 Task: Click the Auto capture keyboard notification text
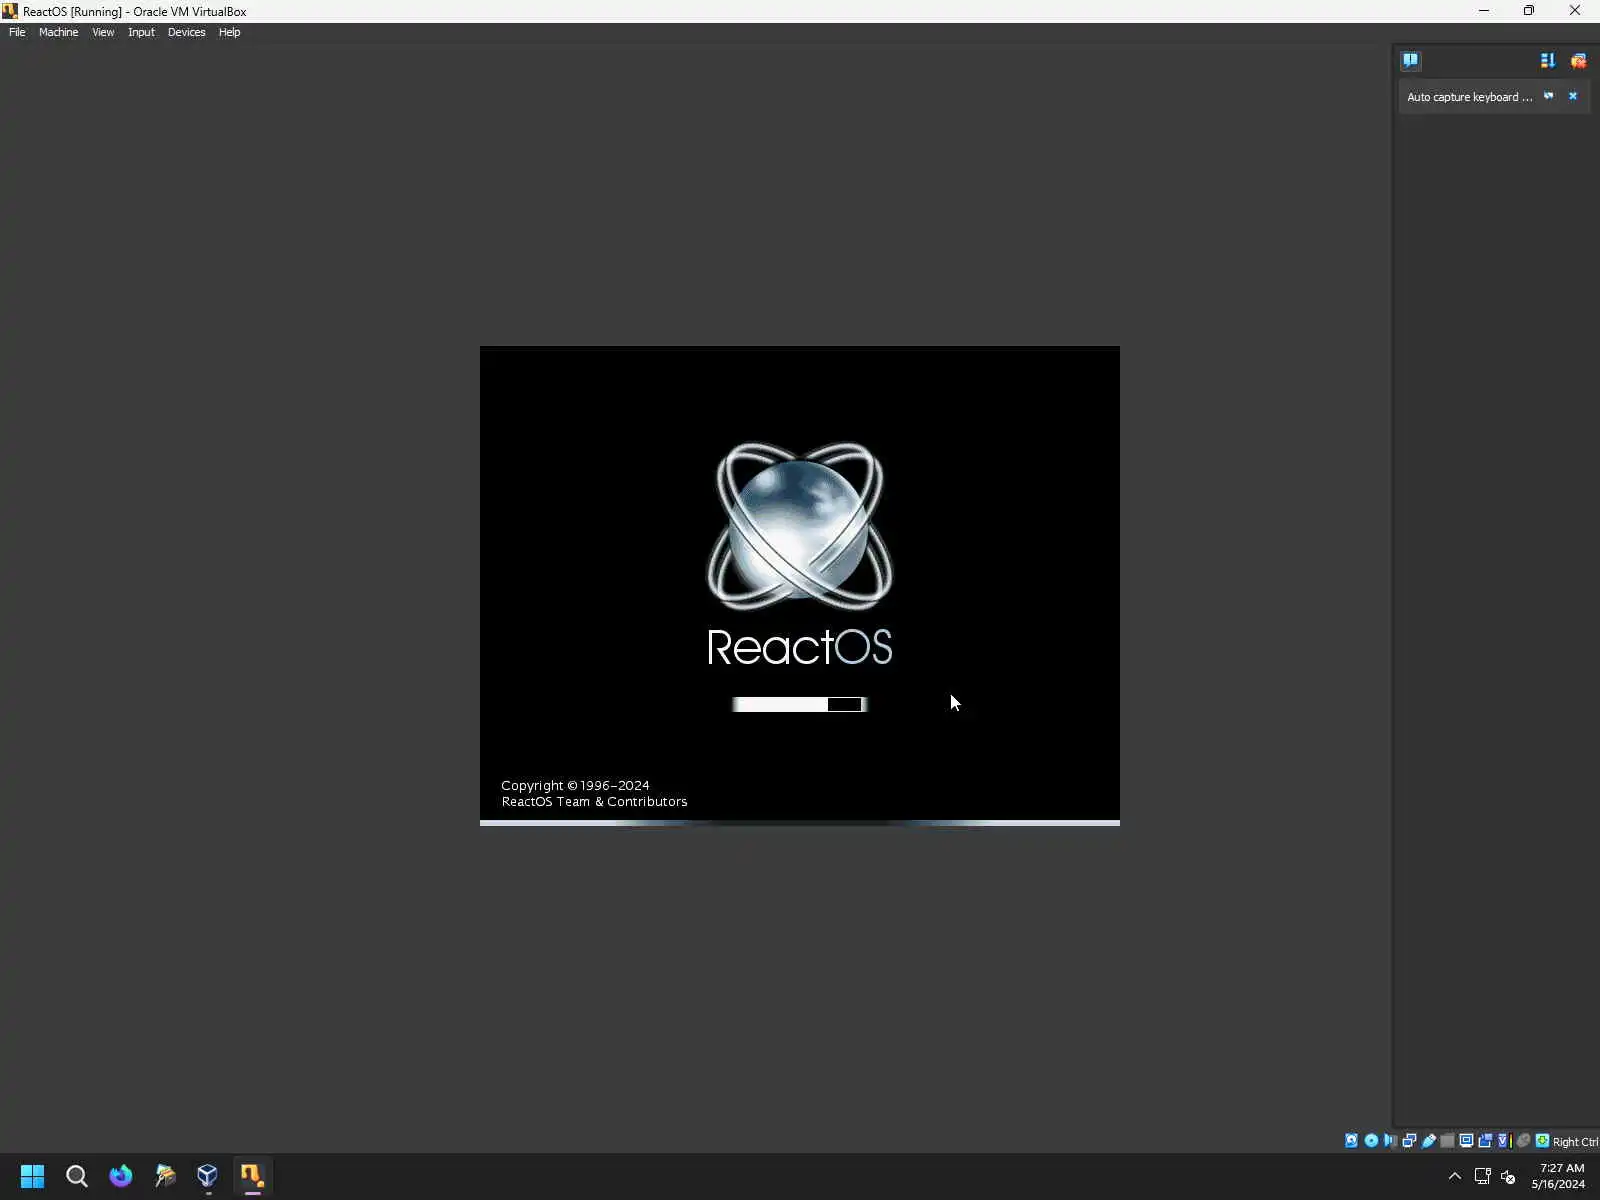click(x=1469, y=97)
